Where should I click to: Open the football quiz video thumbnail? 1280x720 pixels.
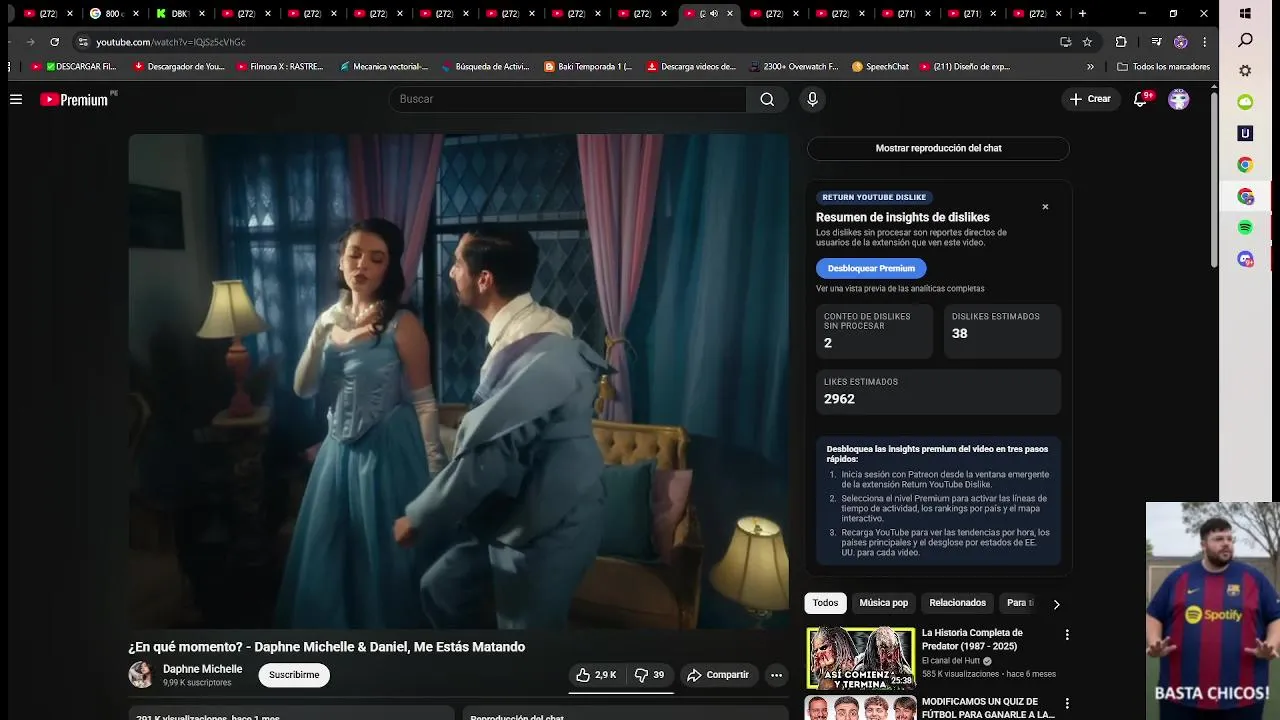point(861,708)
